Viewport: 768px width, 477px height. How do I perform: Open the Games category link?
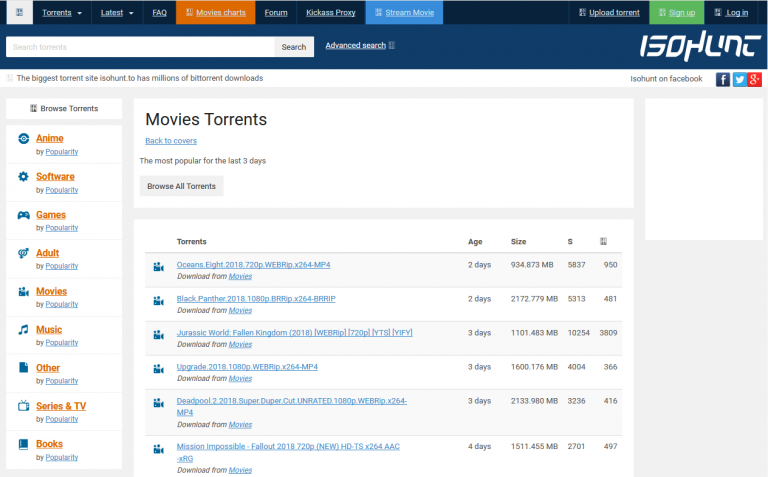[x=50, y=215]
